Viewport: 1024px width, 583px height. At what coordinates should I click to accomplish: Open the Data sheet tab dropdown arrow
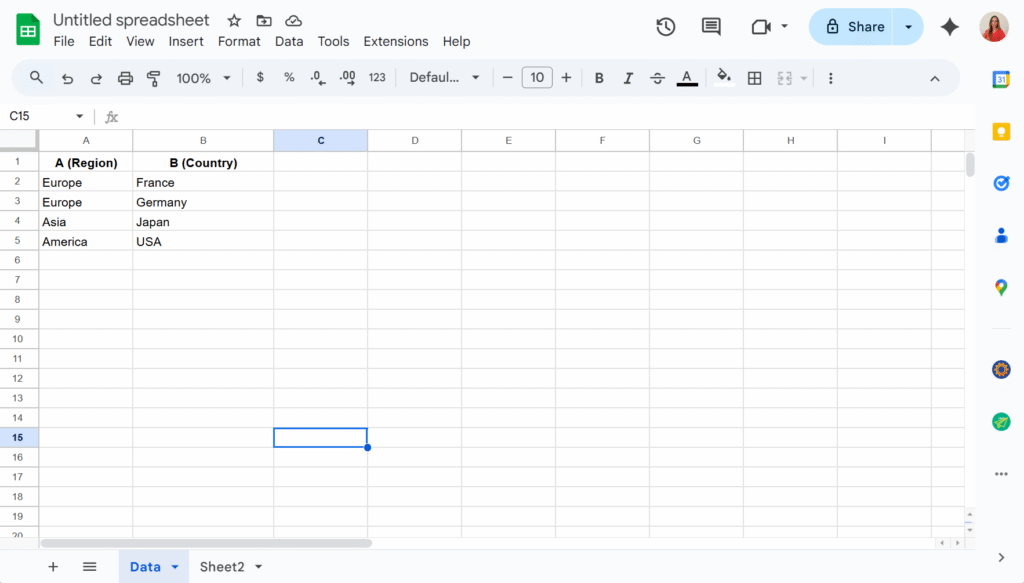(175, 567)
